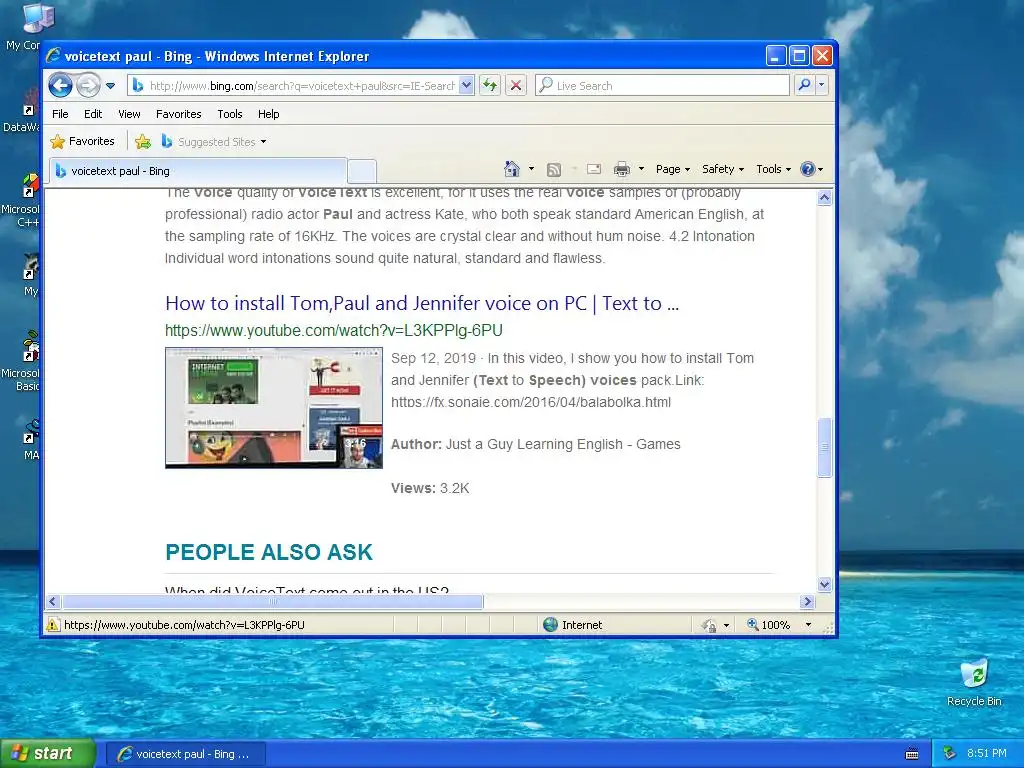Click the green youtube.com result URL
Screen dimensions: 1024x768
(334, 330)
